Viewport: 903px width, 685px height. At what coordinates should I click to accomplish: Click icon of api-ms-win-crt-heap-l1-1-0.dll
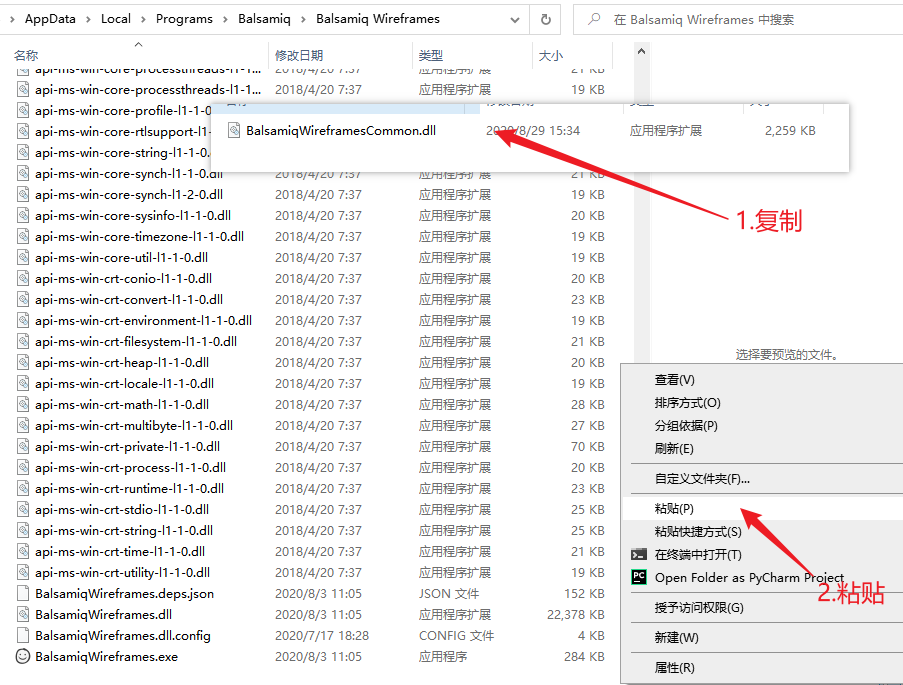click(23, 362)
